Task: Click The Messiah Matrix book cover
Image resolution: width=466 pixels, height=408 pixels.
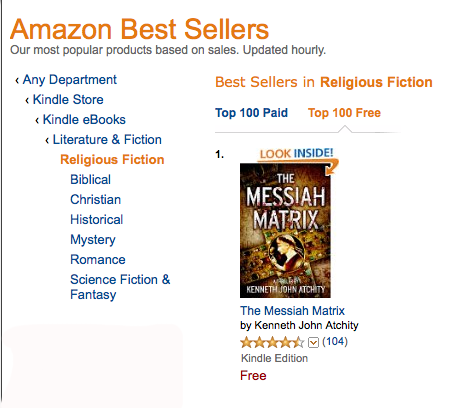Action: tap(285, 230)
